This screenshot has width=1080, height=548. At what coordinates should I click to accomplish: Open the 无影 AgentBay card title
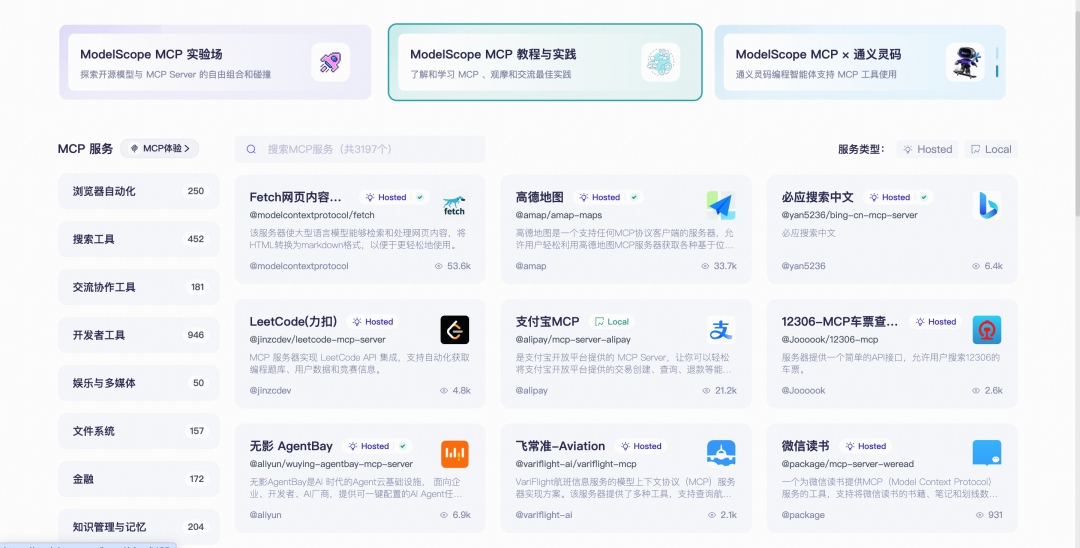coord(291,446)
